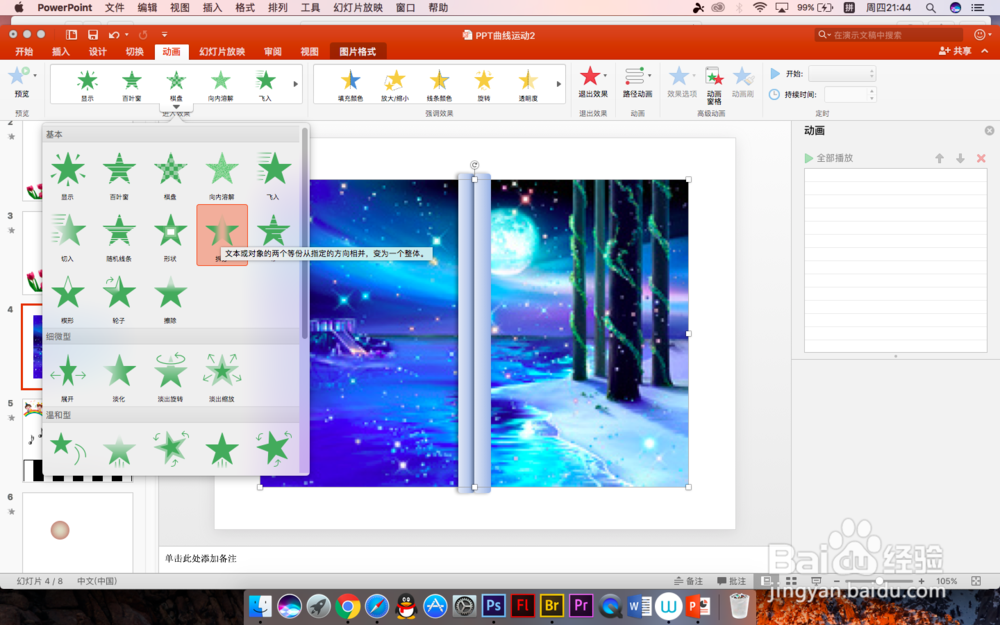Click the zoom out minus button
The height and width of the screenshot is (625, 1000).
coord(837,581)
